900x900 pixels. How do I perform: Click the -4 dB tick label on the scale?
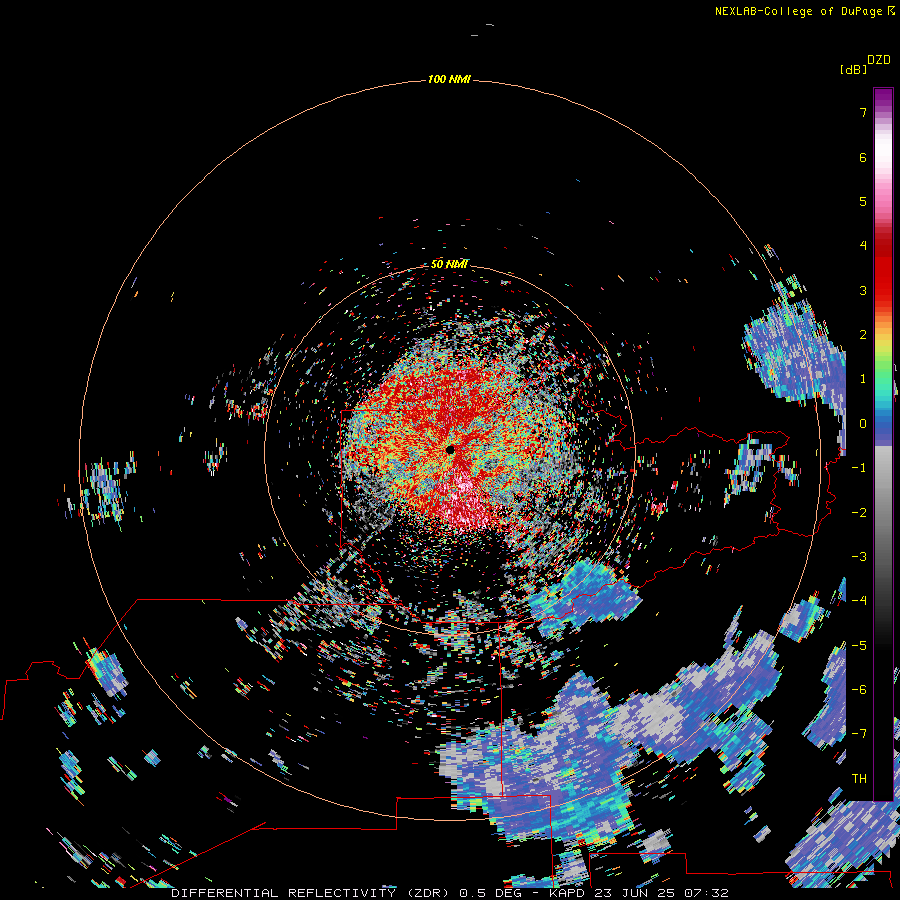tap(859, 600)
